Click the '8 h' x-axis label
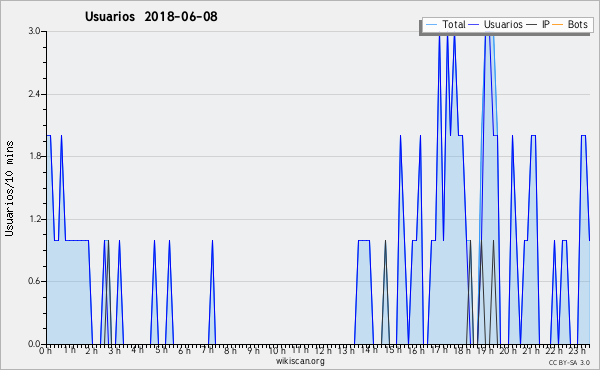This screenshot has width=600, height=370. (x=230, y=351)
